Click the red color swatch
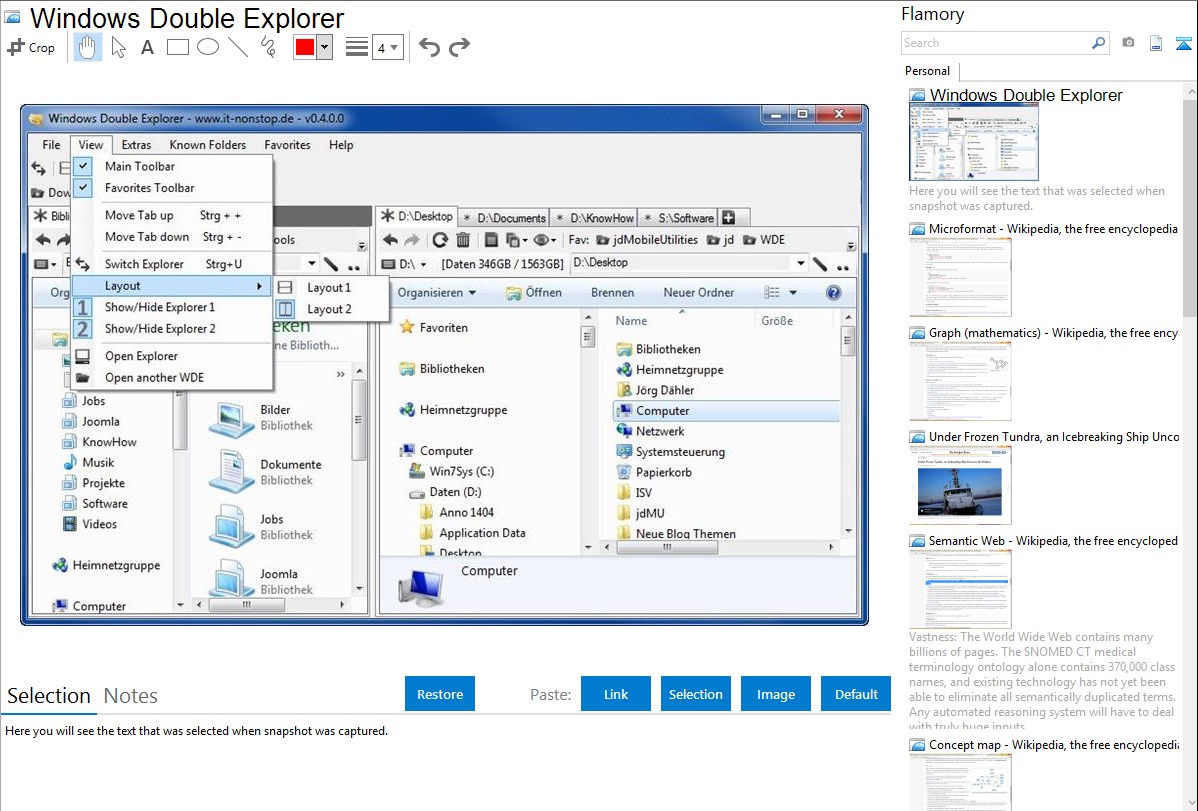The width and height of the screenshot is (1198, 811). point(305,47)
